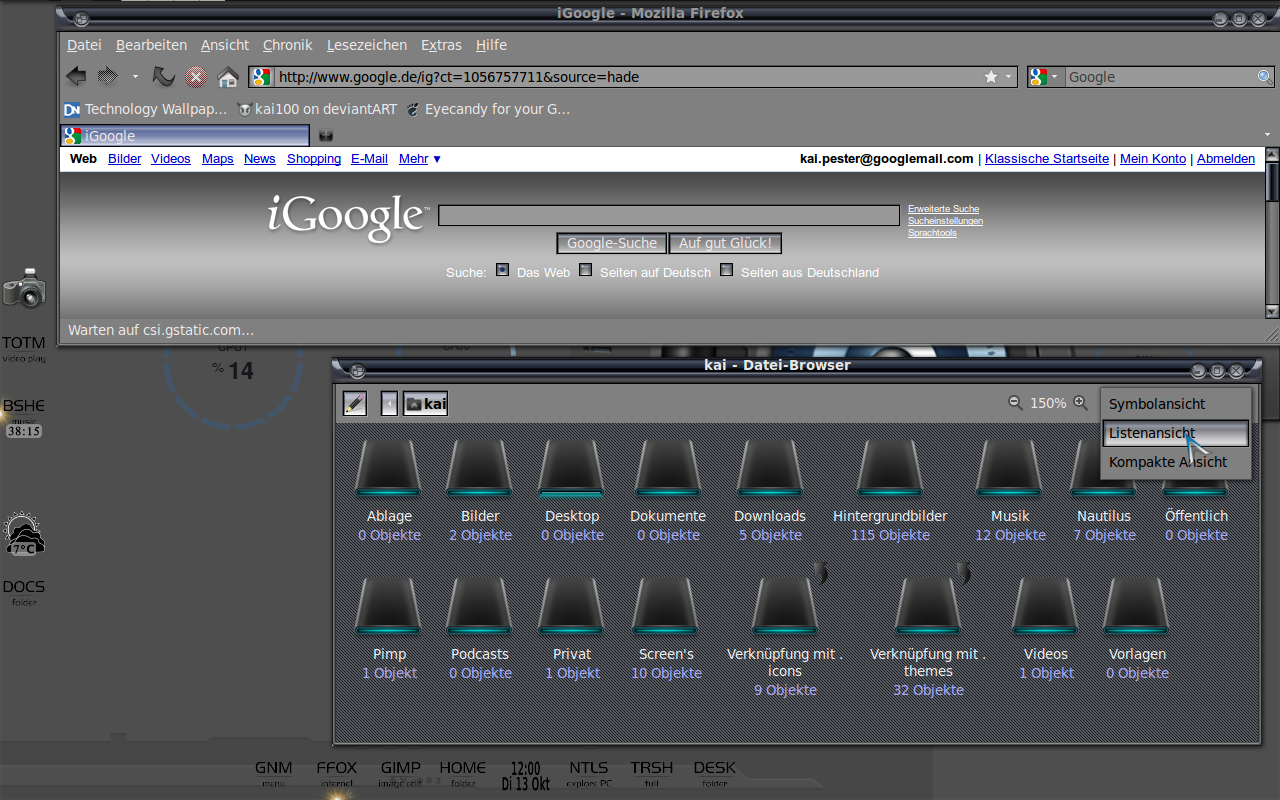Open the Maps link

217,159
